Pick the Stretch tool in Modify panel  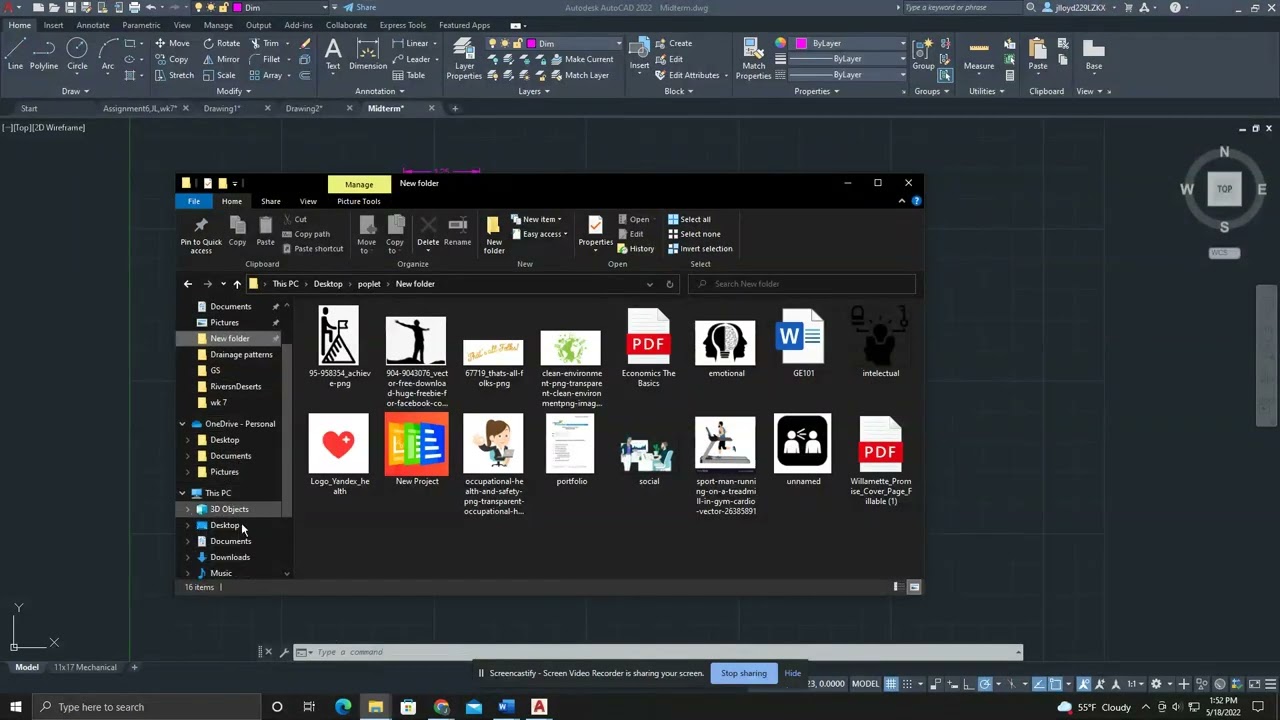point(174,75)
